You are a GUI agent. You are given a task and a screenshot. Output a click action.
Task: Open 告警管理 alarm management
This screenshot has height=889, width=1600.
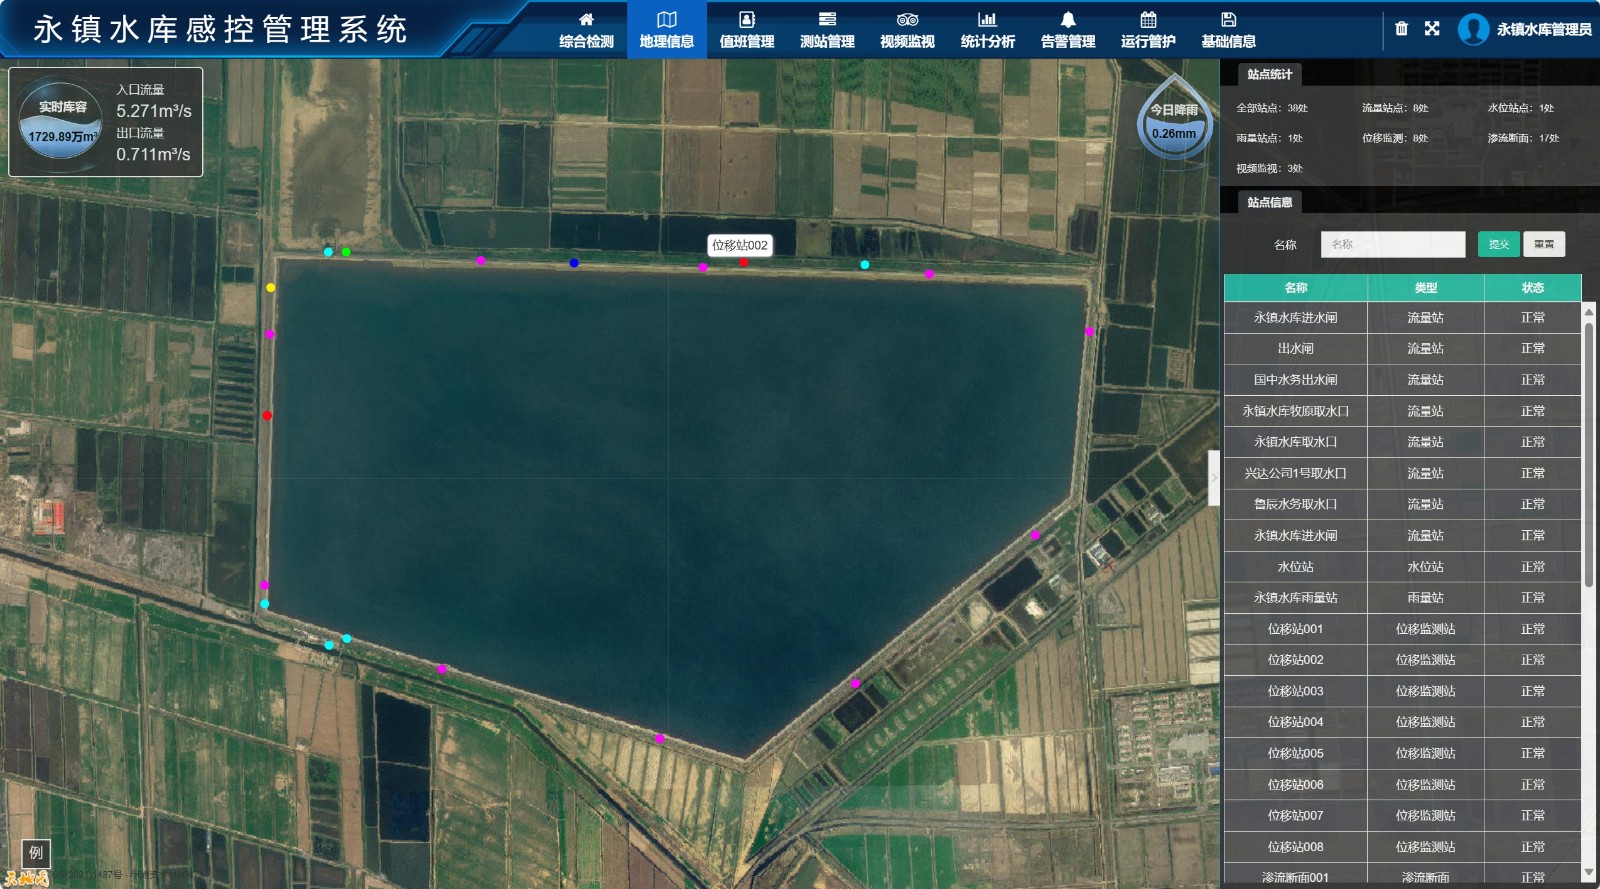click(1068, 30)
